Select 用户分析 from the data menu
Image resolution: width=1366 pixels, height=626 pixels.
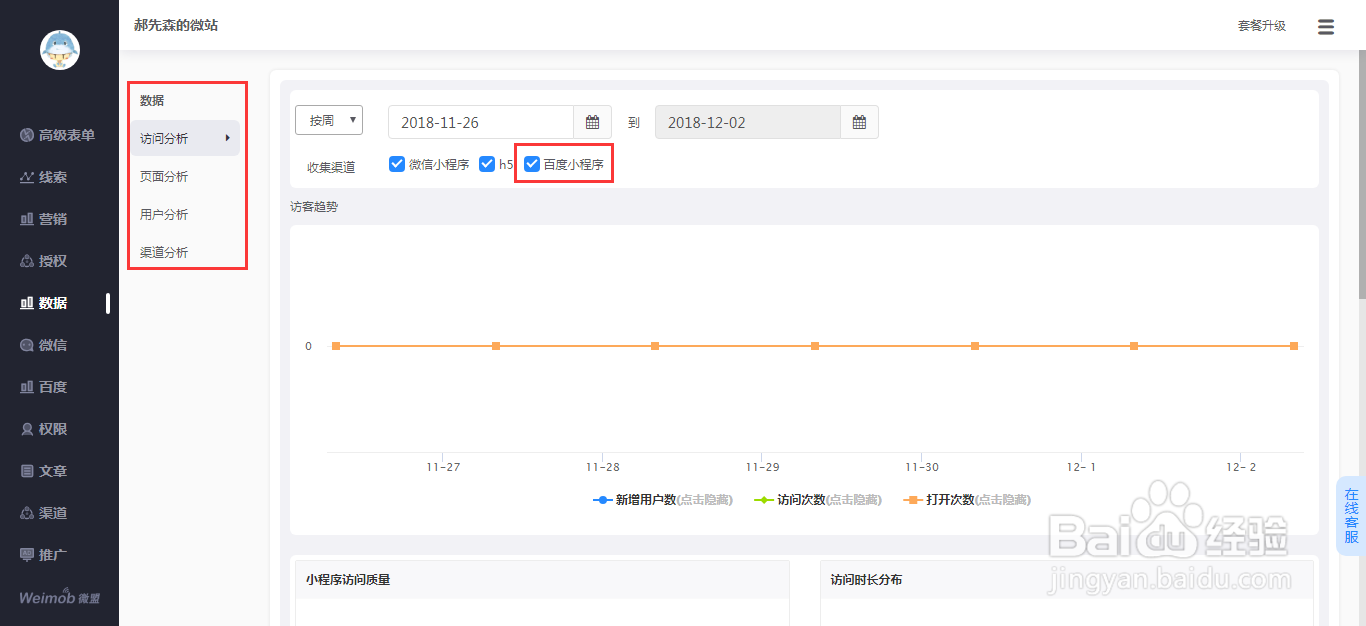[164, 214]
